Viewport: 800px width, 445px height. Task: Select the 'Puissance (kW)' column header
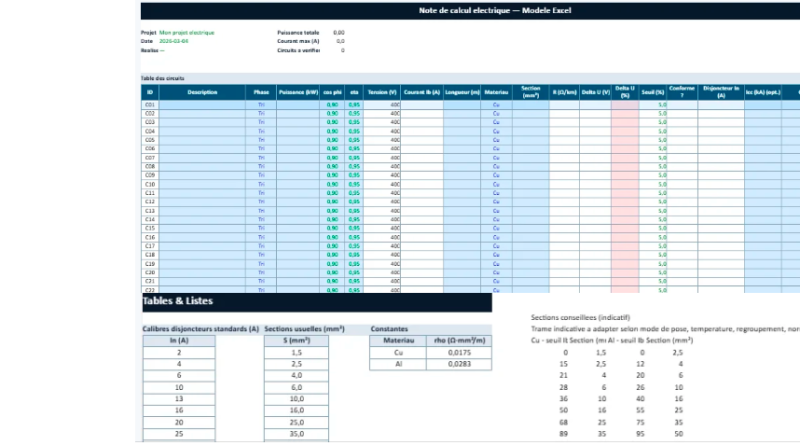pyautogui.click(x=298, y=92)
